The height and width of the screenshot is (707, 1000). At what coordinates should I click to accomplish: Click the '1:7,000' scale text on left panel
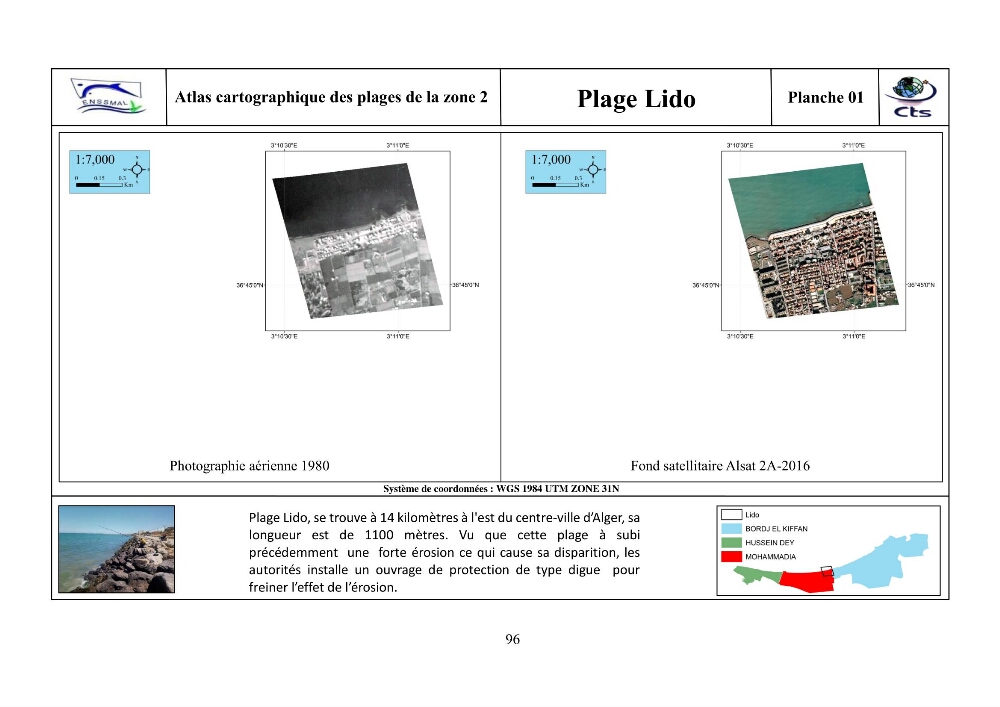tap(95, 159)
